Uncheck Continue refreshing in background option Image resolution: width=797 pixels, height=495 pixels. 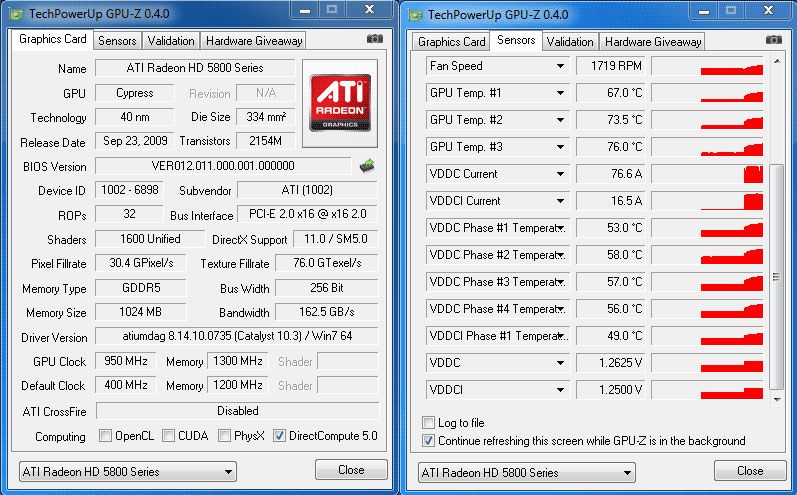coord(428,441)
